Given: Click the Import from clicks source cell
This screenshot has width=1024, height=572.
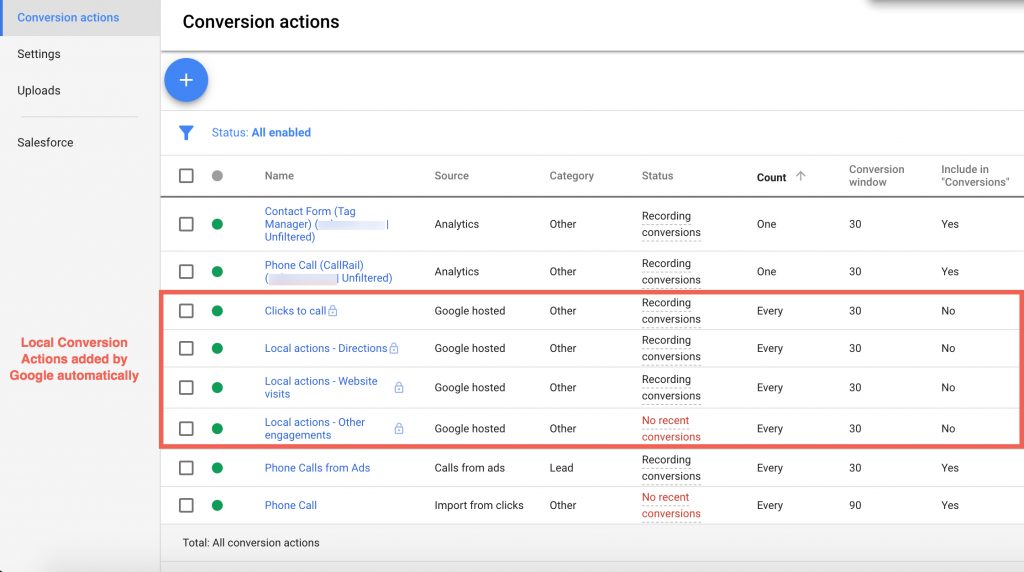Looking at the screenshot, I should (479, 505).
